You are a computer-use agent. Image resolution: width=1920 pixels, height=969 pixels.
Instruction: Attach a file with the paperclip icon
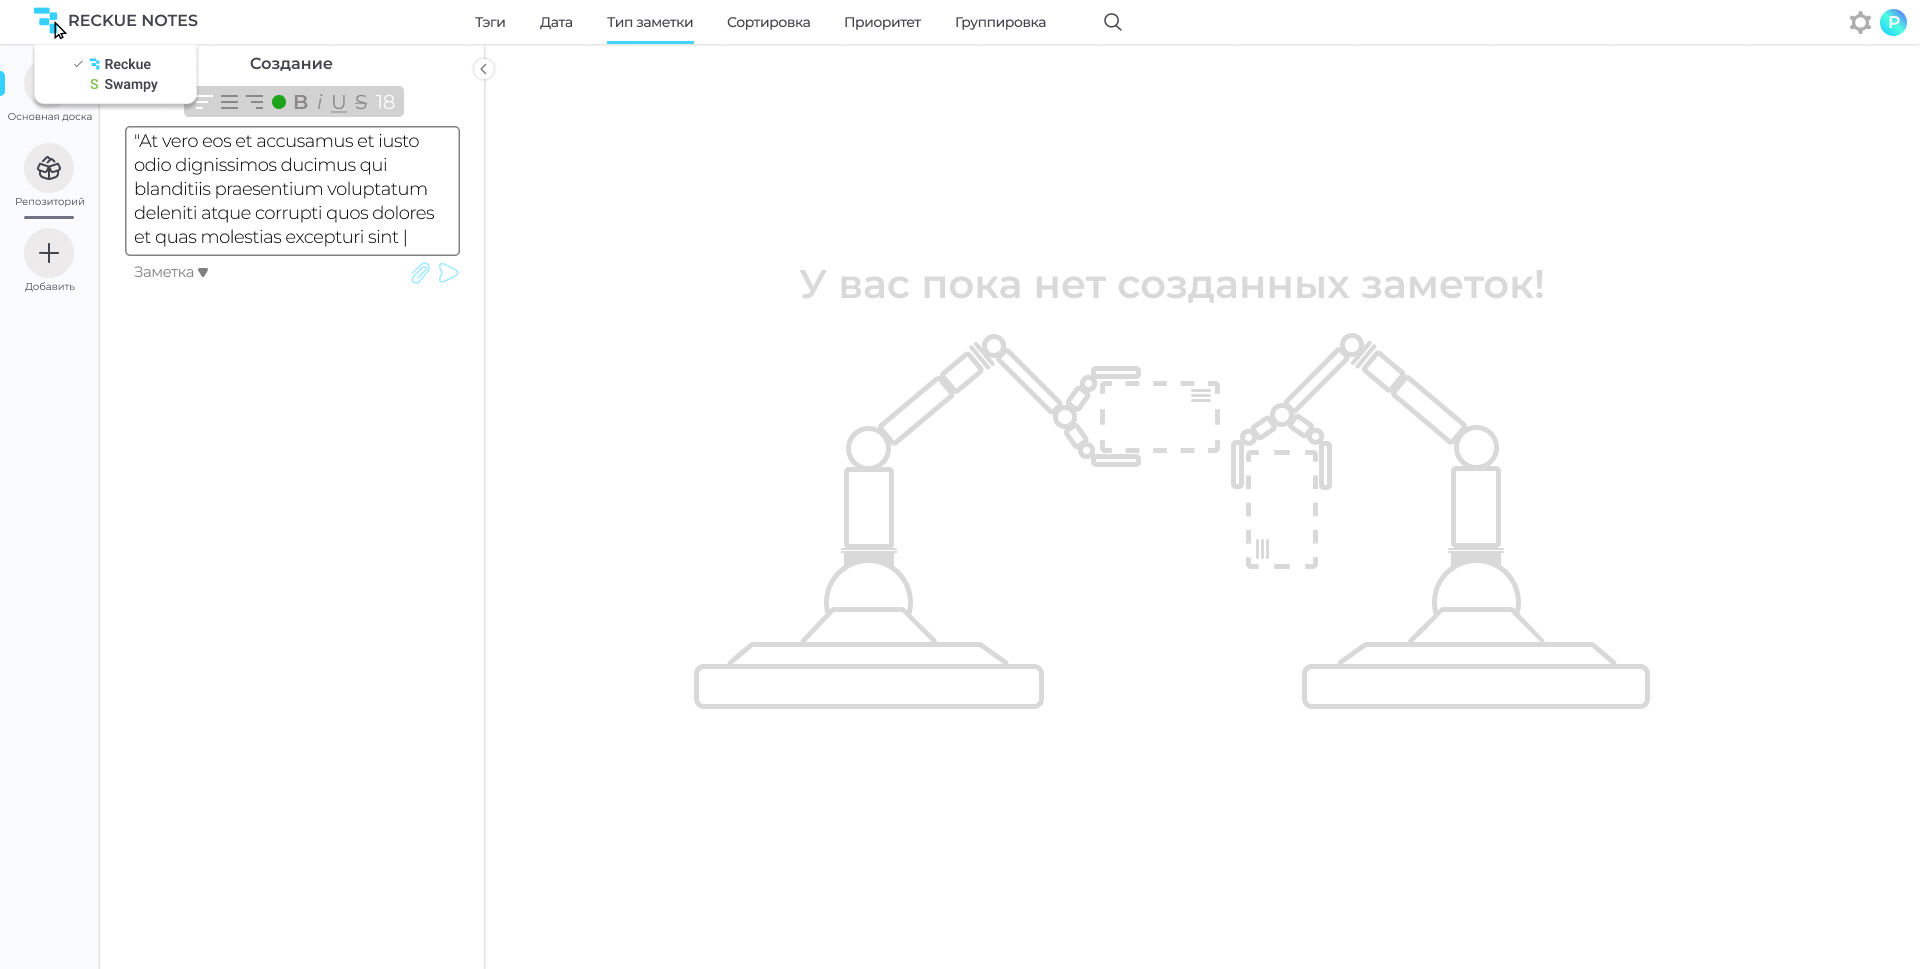coord(419,272)
